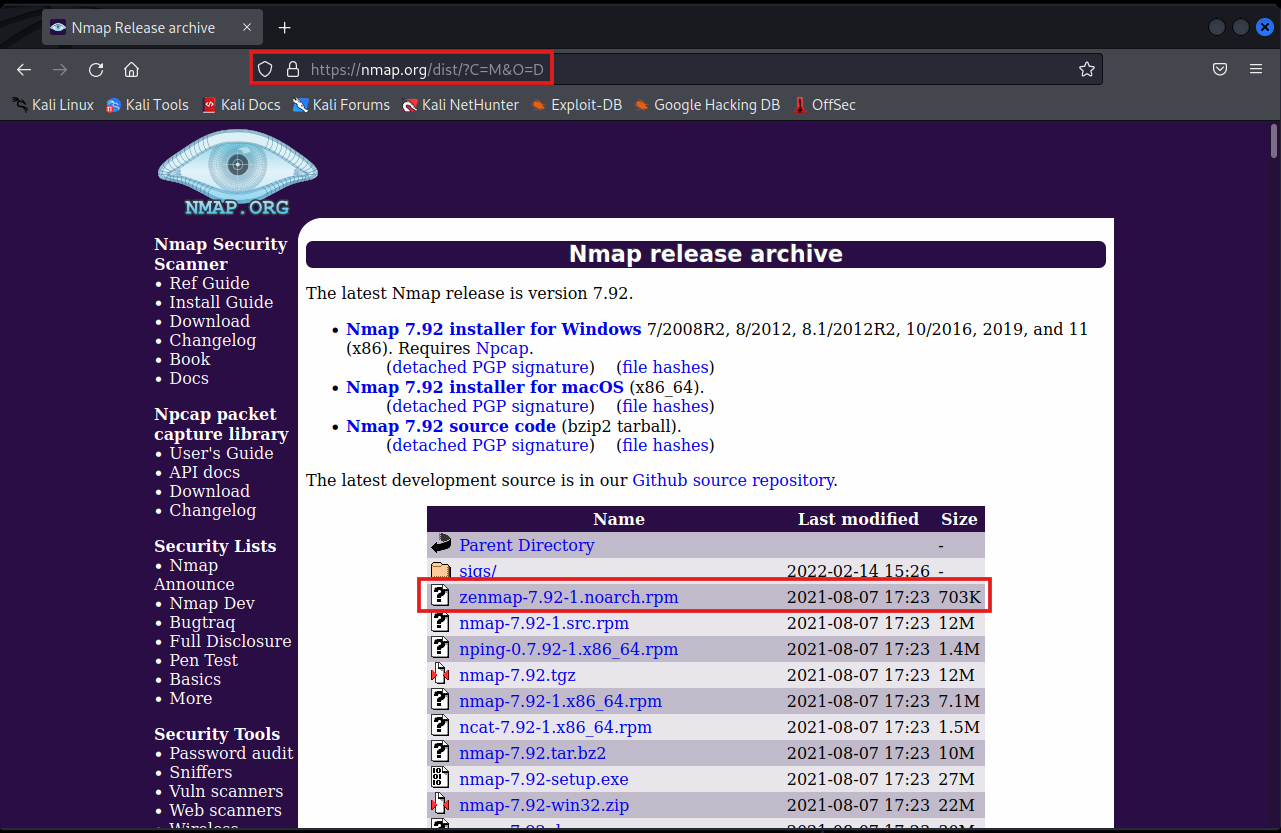Download zenmap-7.92-1.noarch.rpm
The image size is (1281, 833).
(569, 597)
